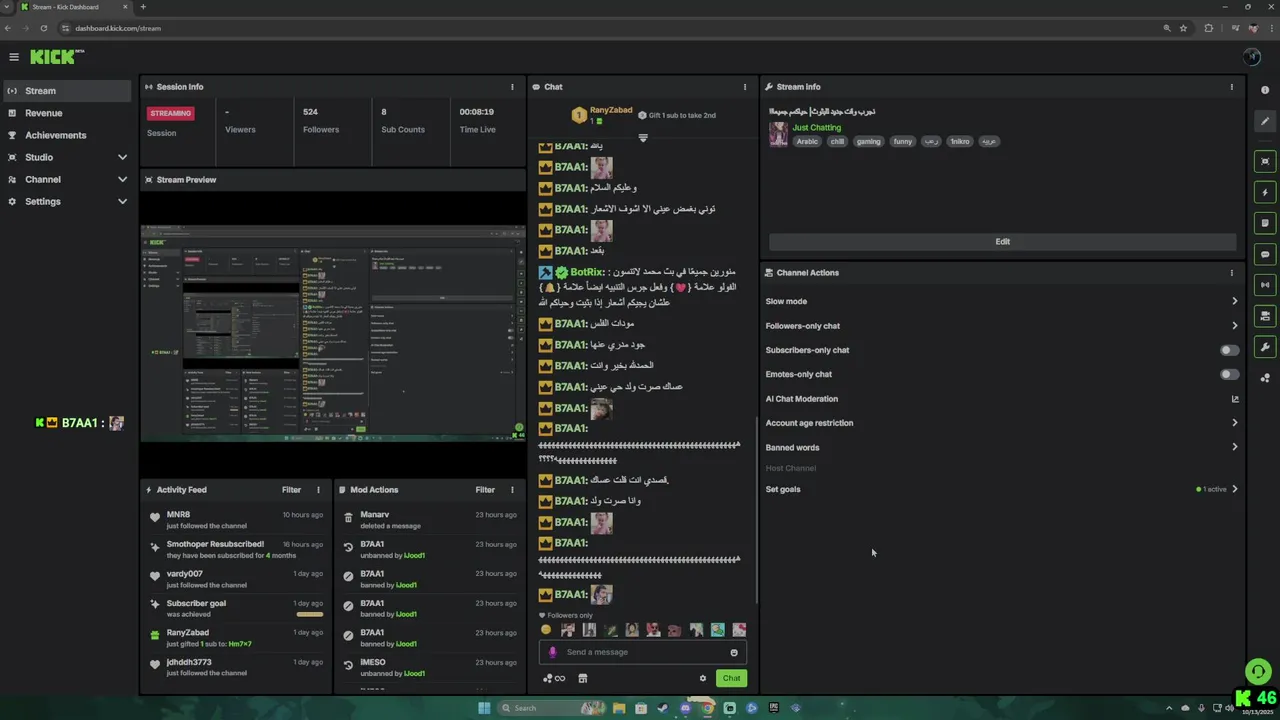Open Chat panel three-dot menu
The height and width of the screenshot is (720, 1280).
pyautogui.click(x=744, y=87)
